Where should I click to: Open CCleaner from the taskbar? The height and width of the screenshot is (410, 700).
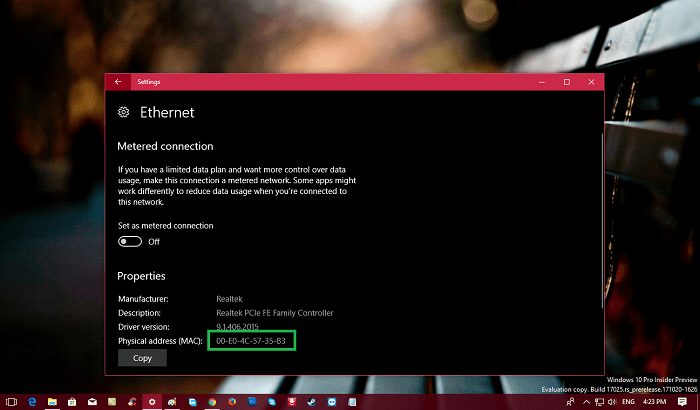(132, 402)
